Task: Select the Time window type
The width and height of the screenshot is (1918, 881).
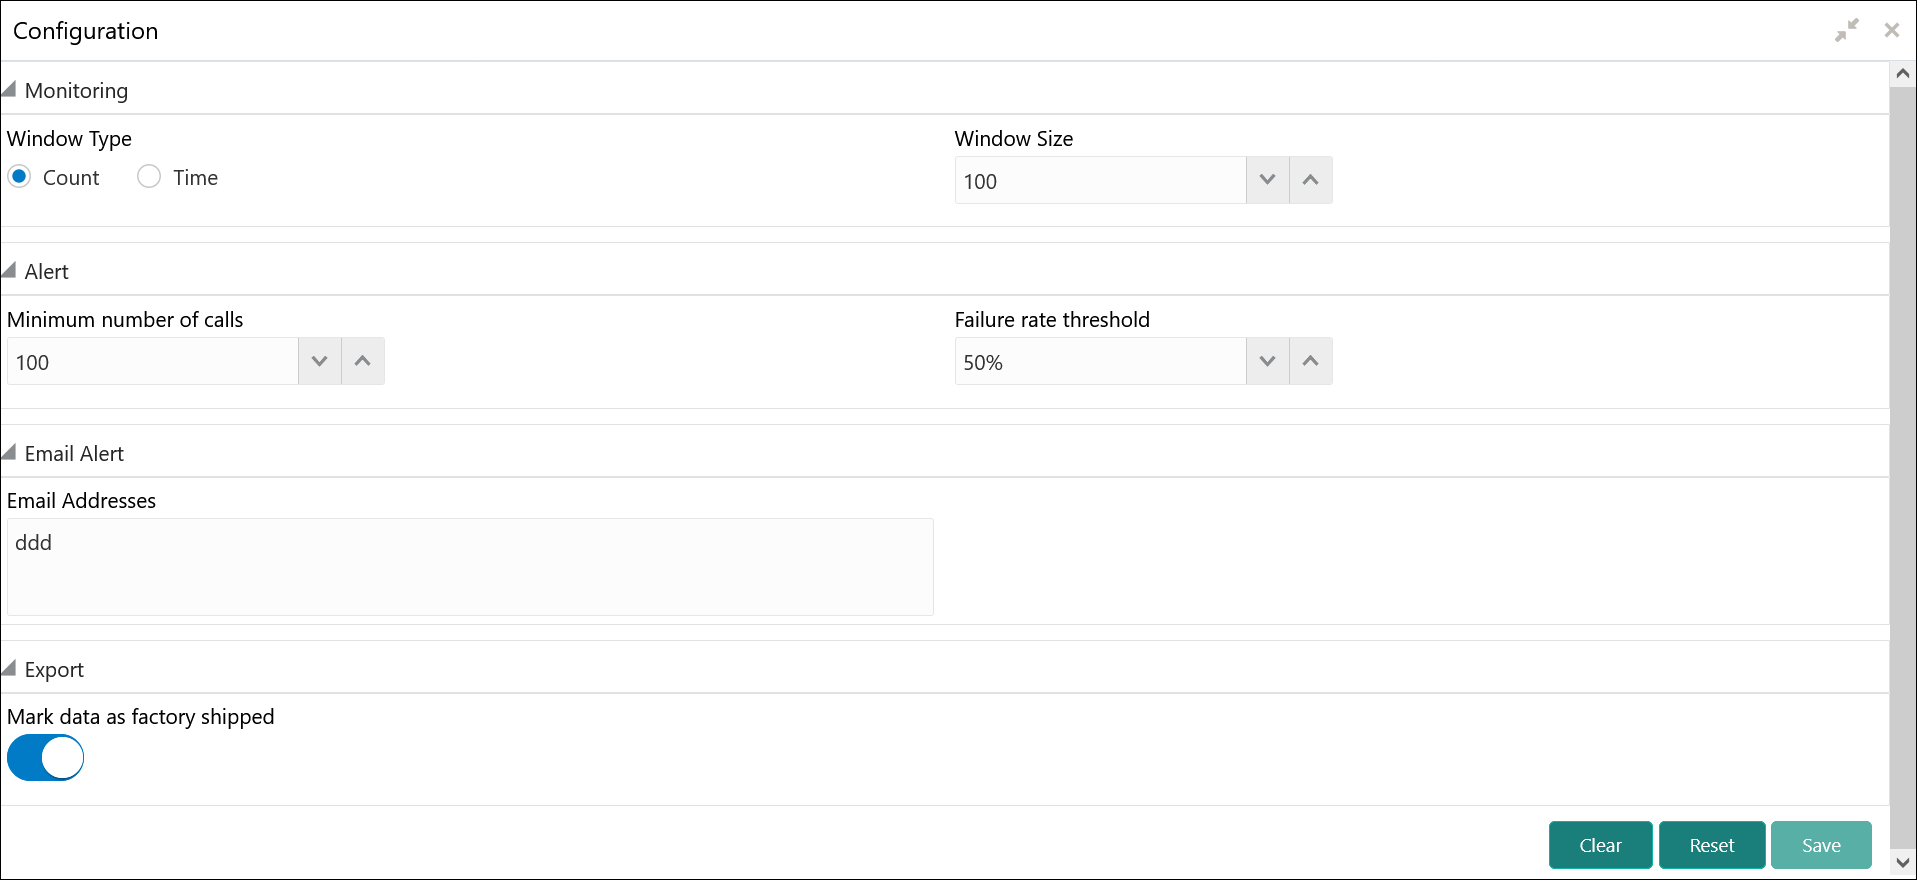Action: coord(149,177)
